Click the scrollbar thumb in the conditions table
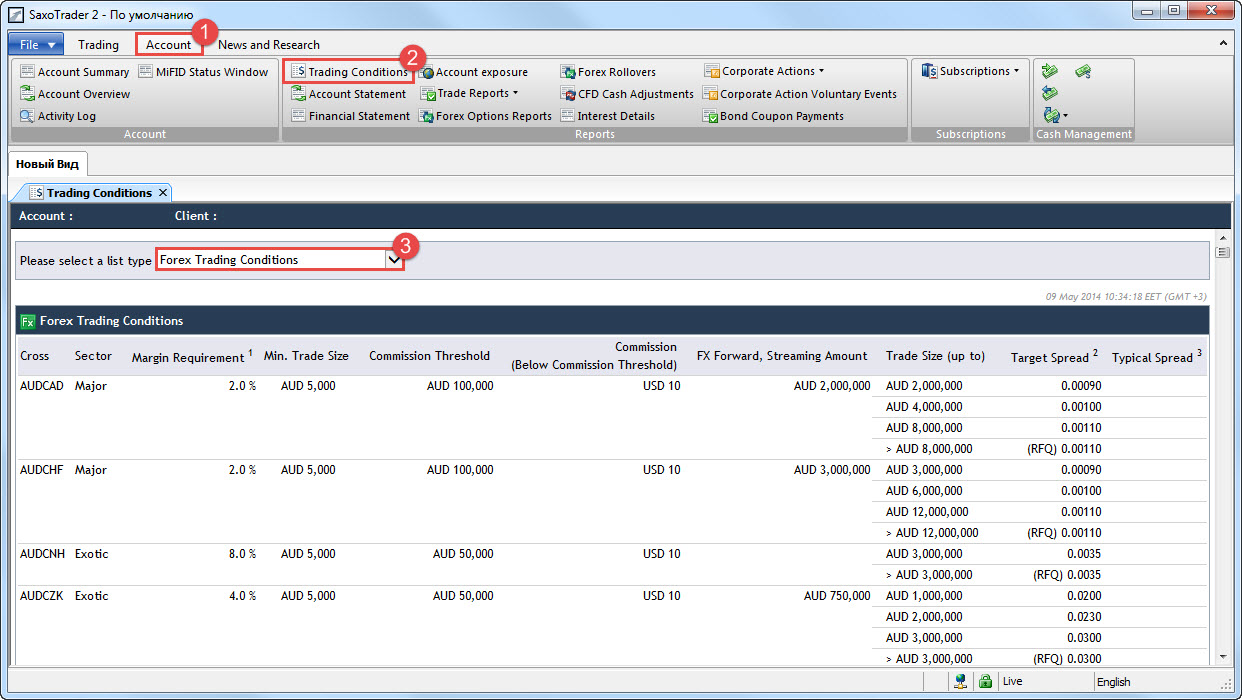 [1222, 253]
